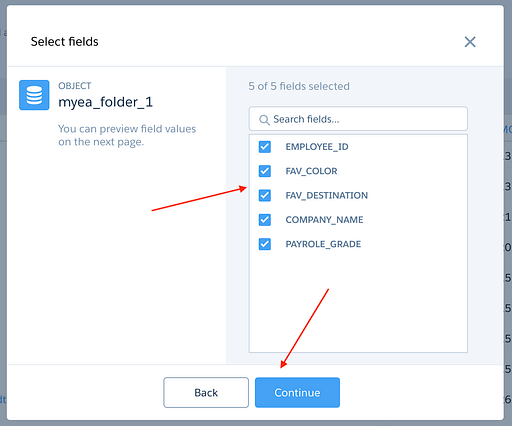Click the magnifier icon in search box
This screenshot has height=426, width=512.
264,120
